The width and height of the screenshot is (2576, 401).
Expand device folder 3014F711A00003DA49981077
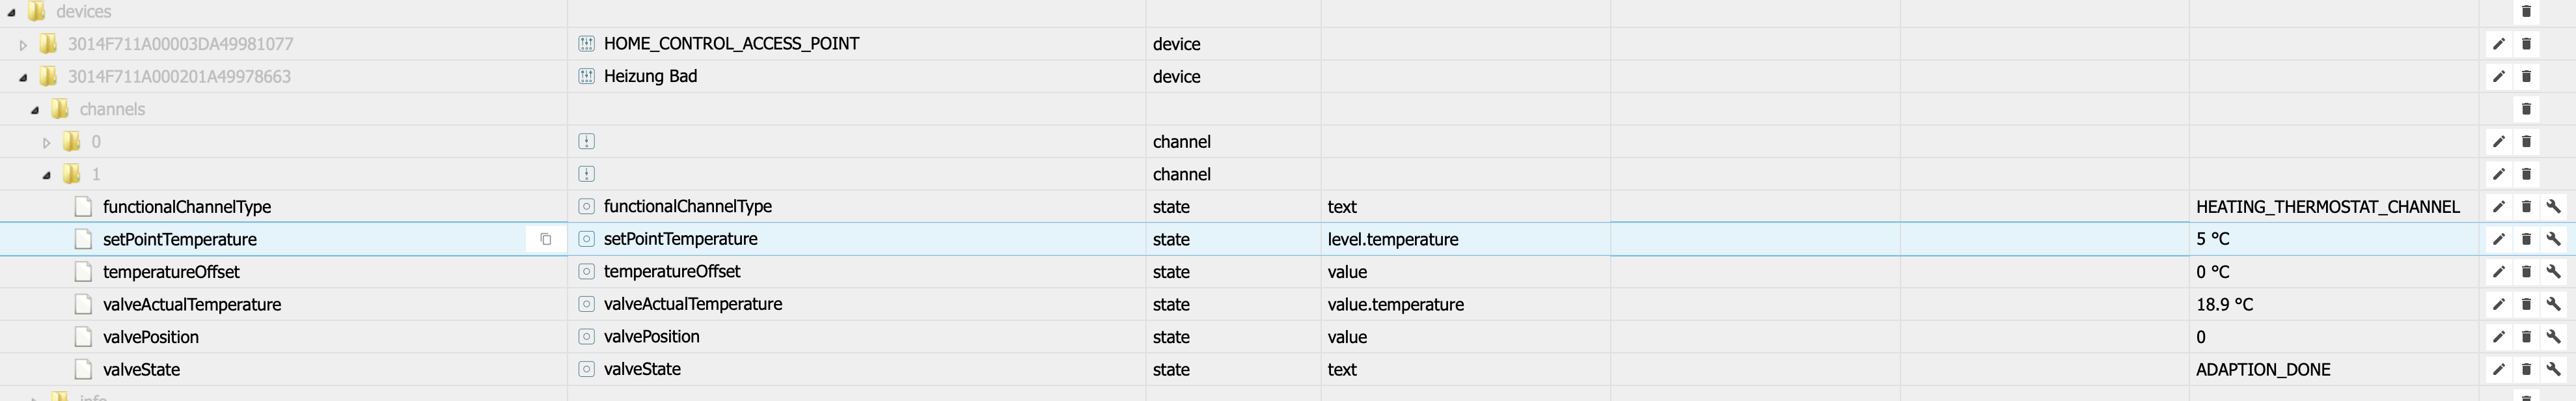(x=23, y=45)
